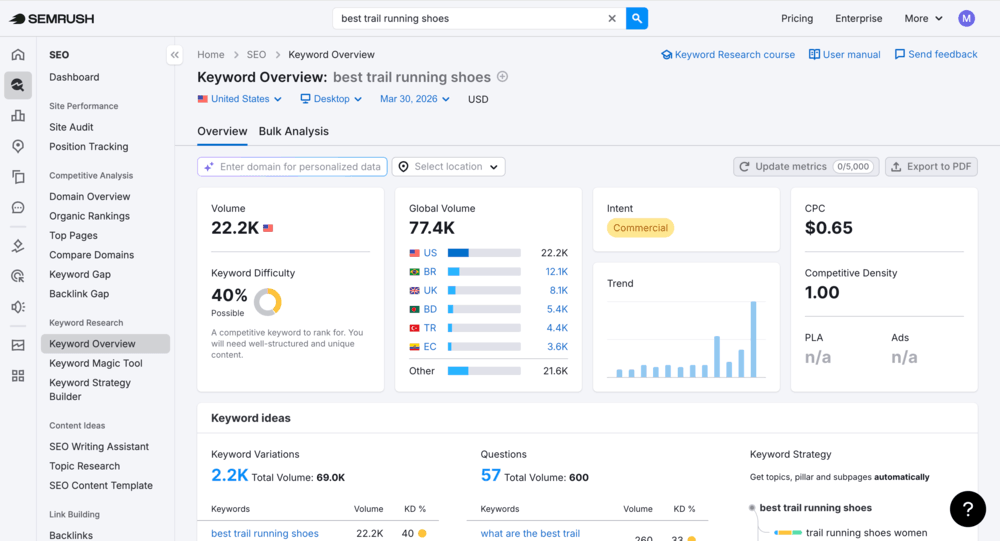Screen dimensions: 1000x541
Task: Open Pricing in the top bar
Action: coord(797,19)
